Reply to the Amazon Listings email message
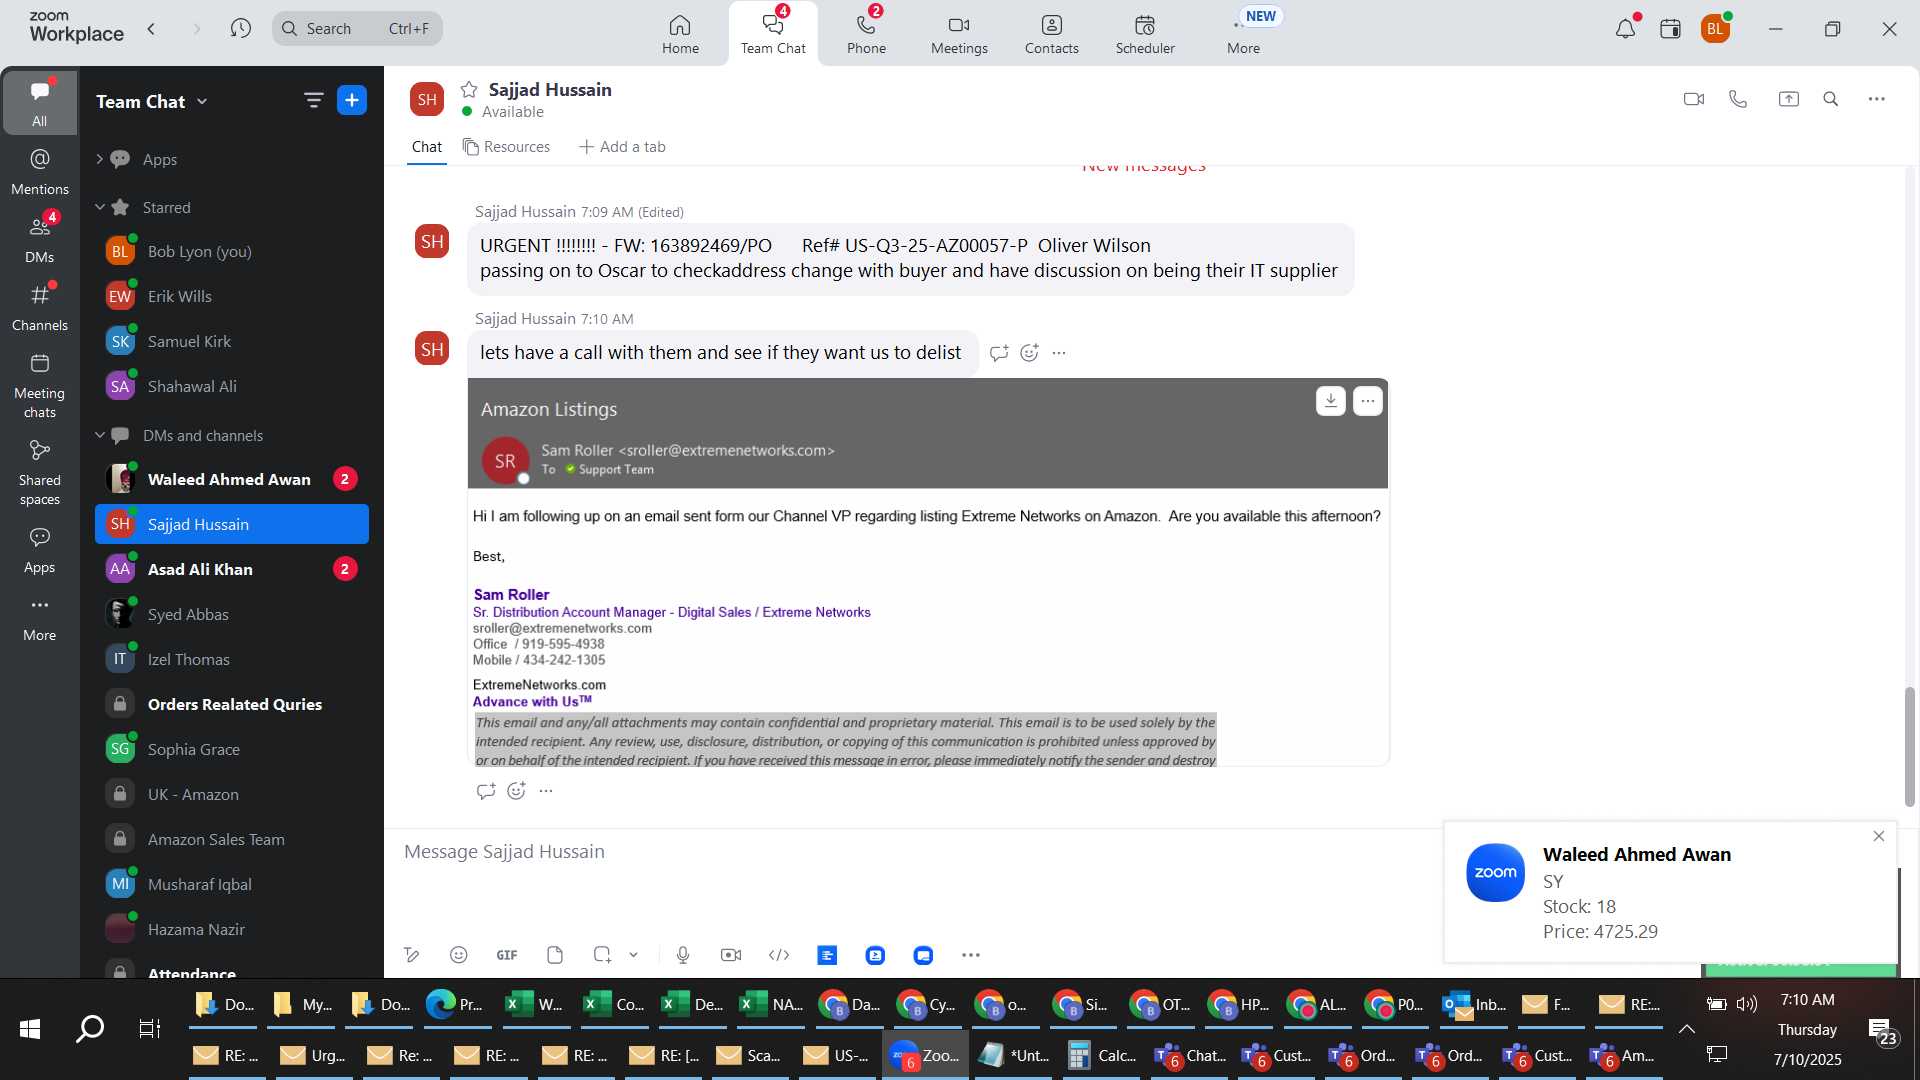The height and width of the screenshot is (1080, 1920). [486, 791]
